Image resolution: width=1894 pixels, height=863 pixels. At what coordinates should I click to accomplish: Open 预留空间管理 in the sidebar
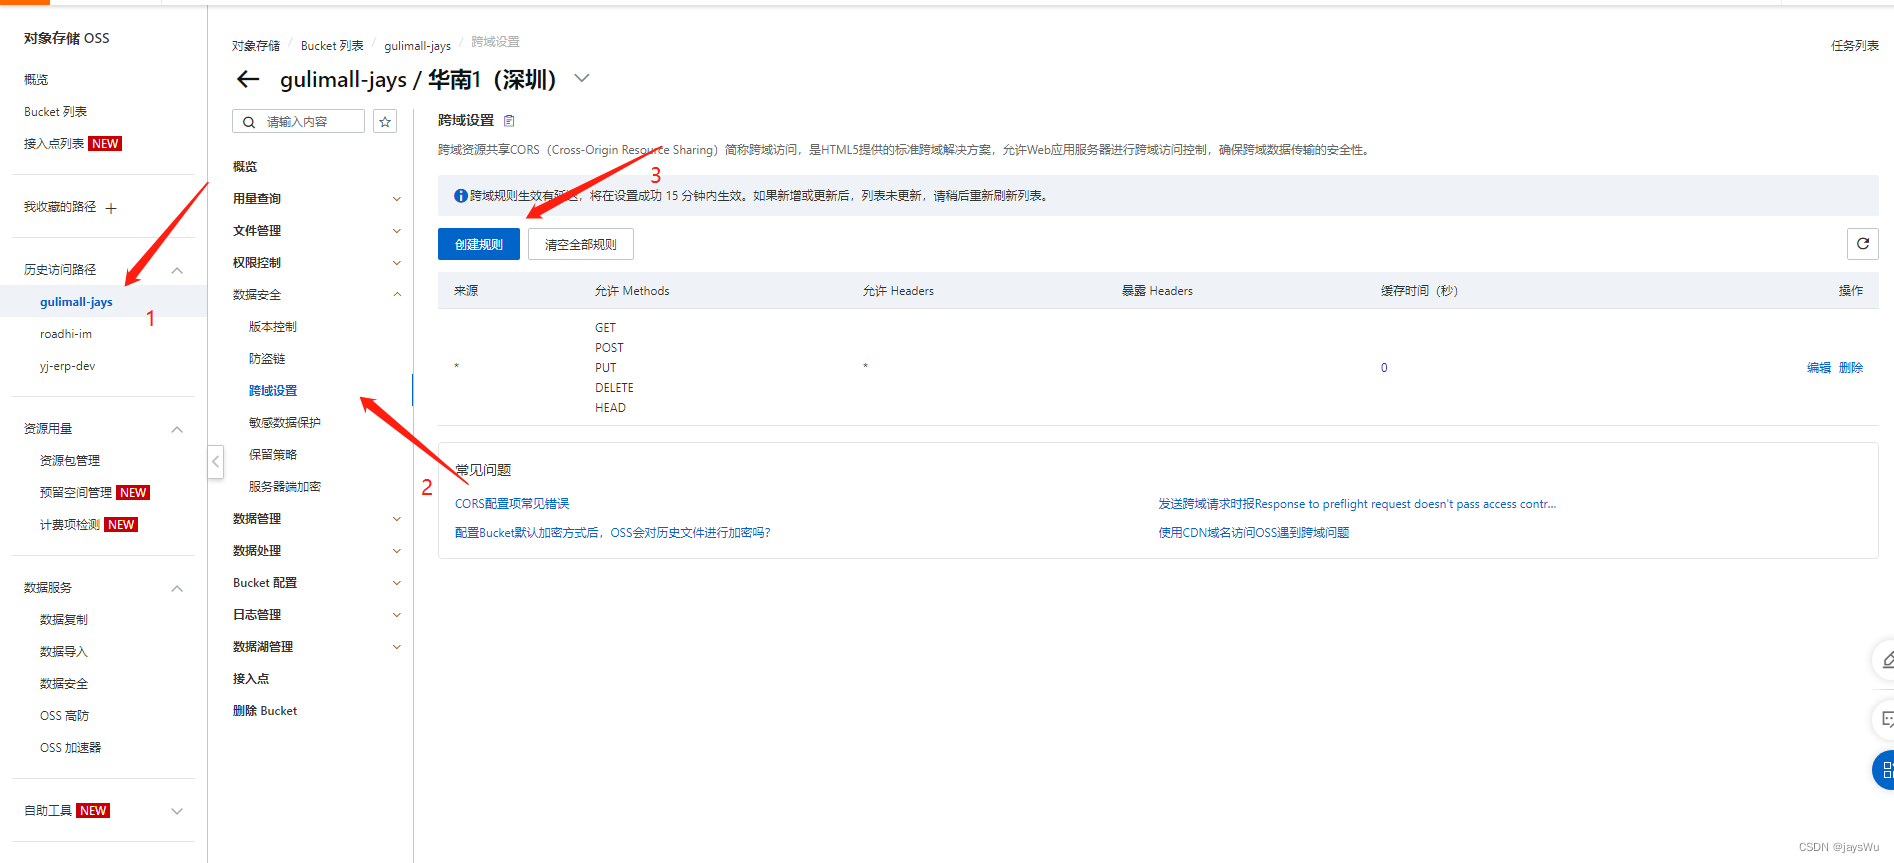click(x=76, y=493)
